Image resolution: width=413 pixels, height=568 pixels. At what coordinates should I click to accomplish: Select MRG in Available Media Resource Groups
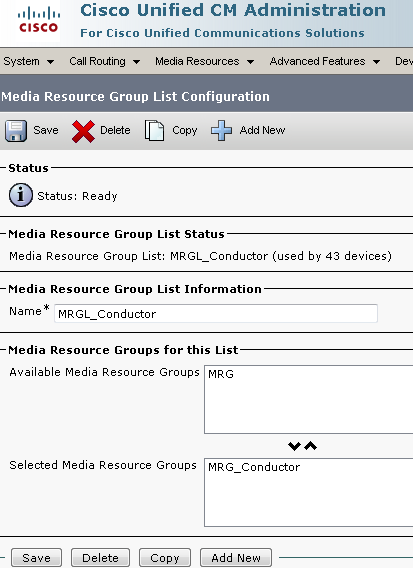pos(221,374)
